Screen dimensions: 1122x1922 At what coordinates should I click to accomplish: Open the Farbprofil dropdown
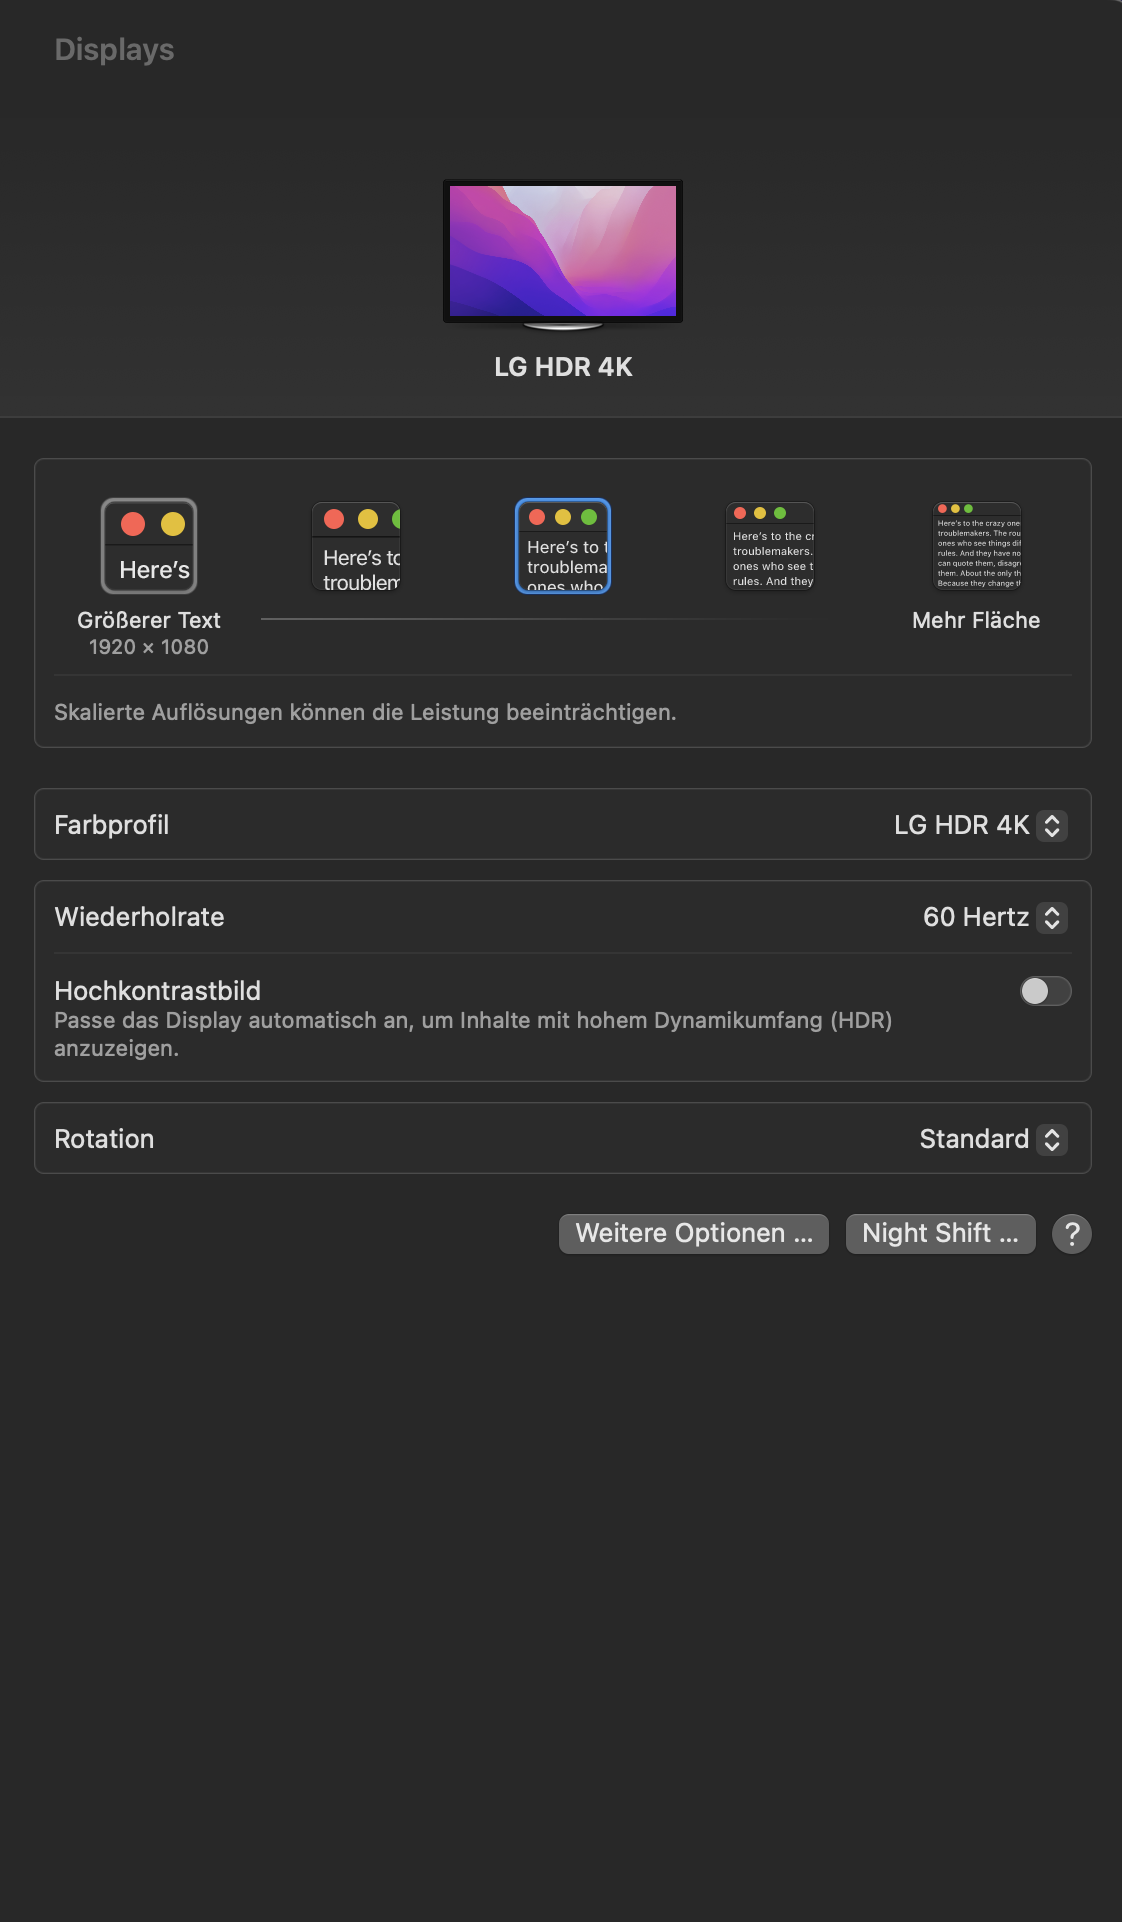click(981, 825)
